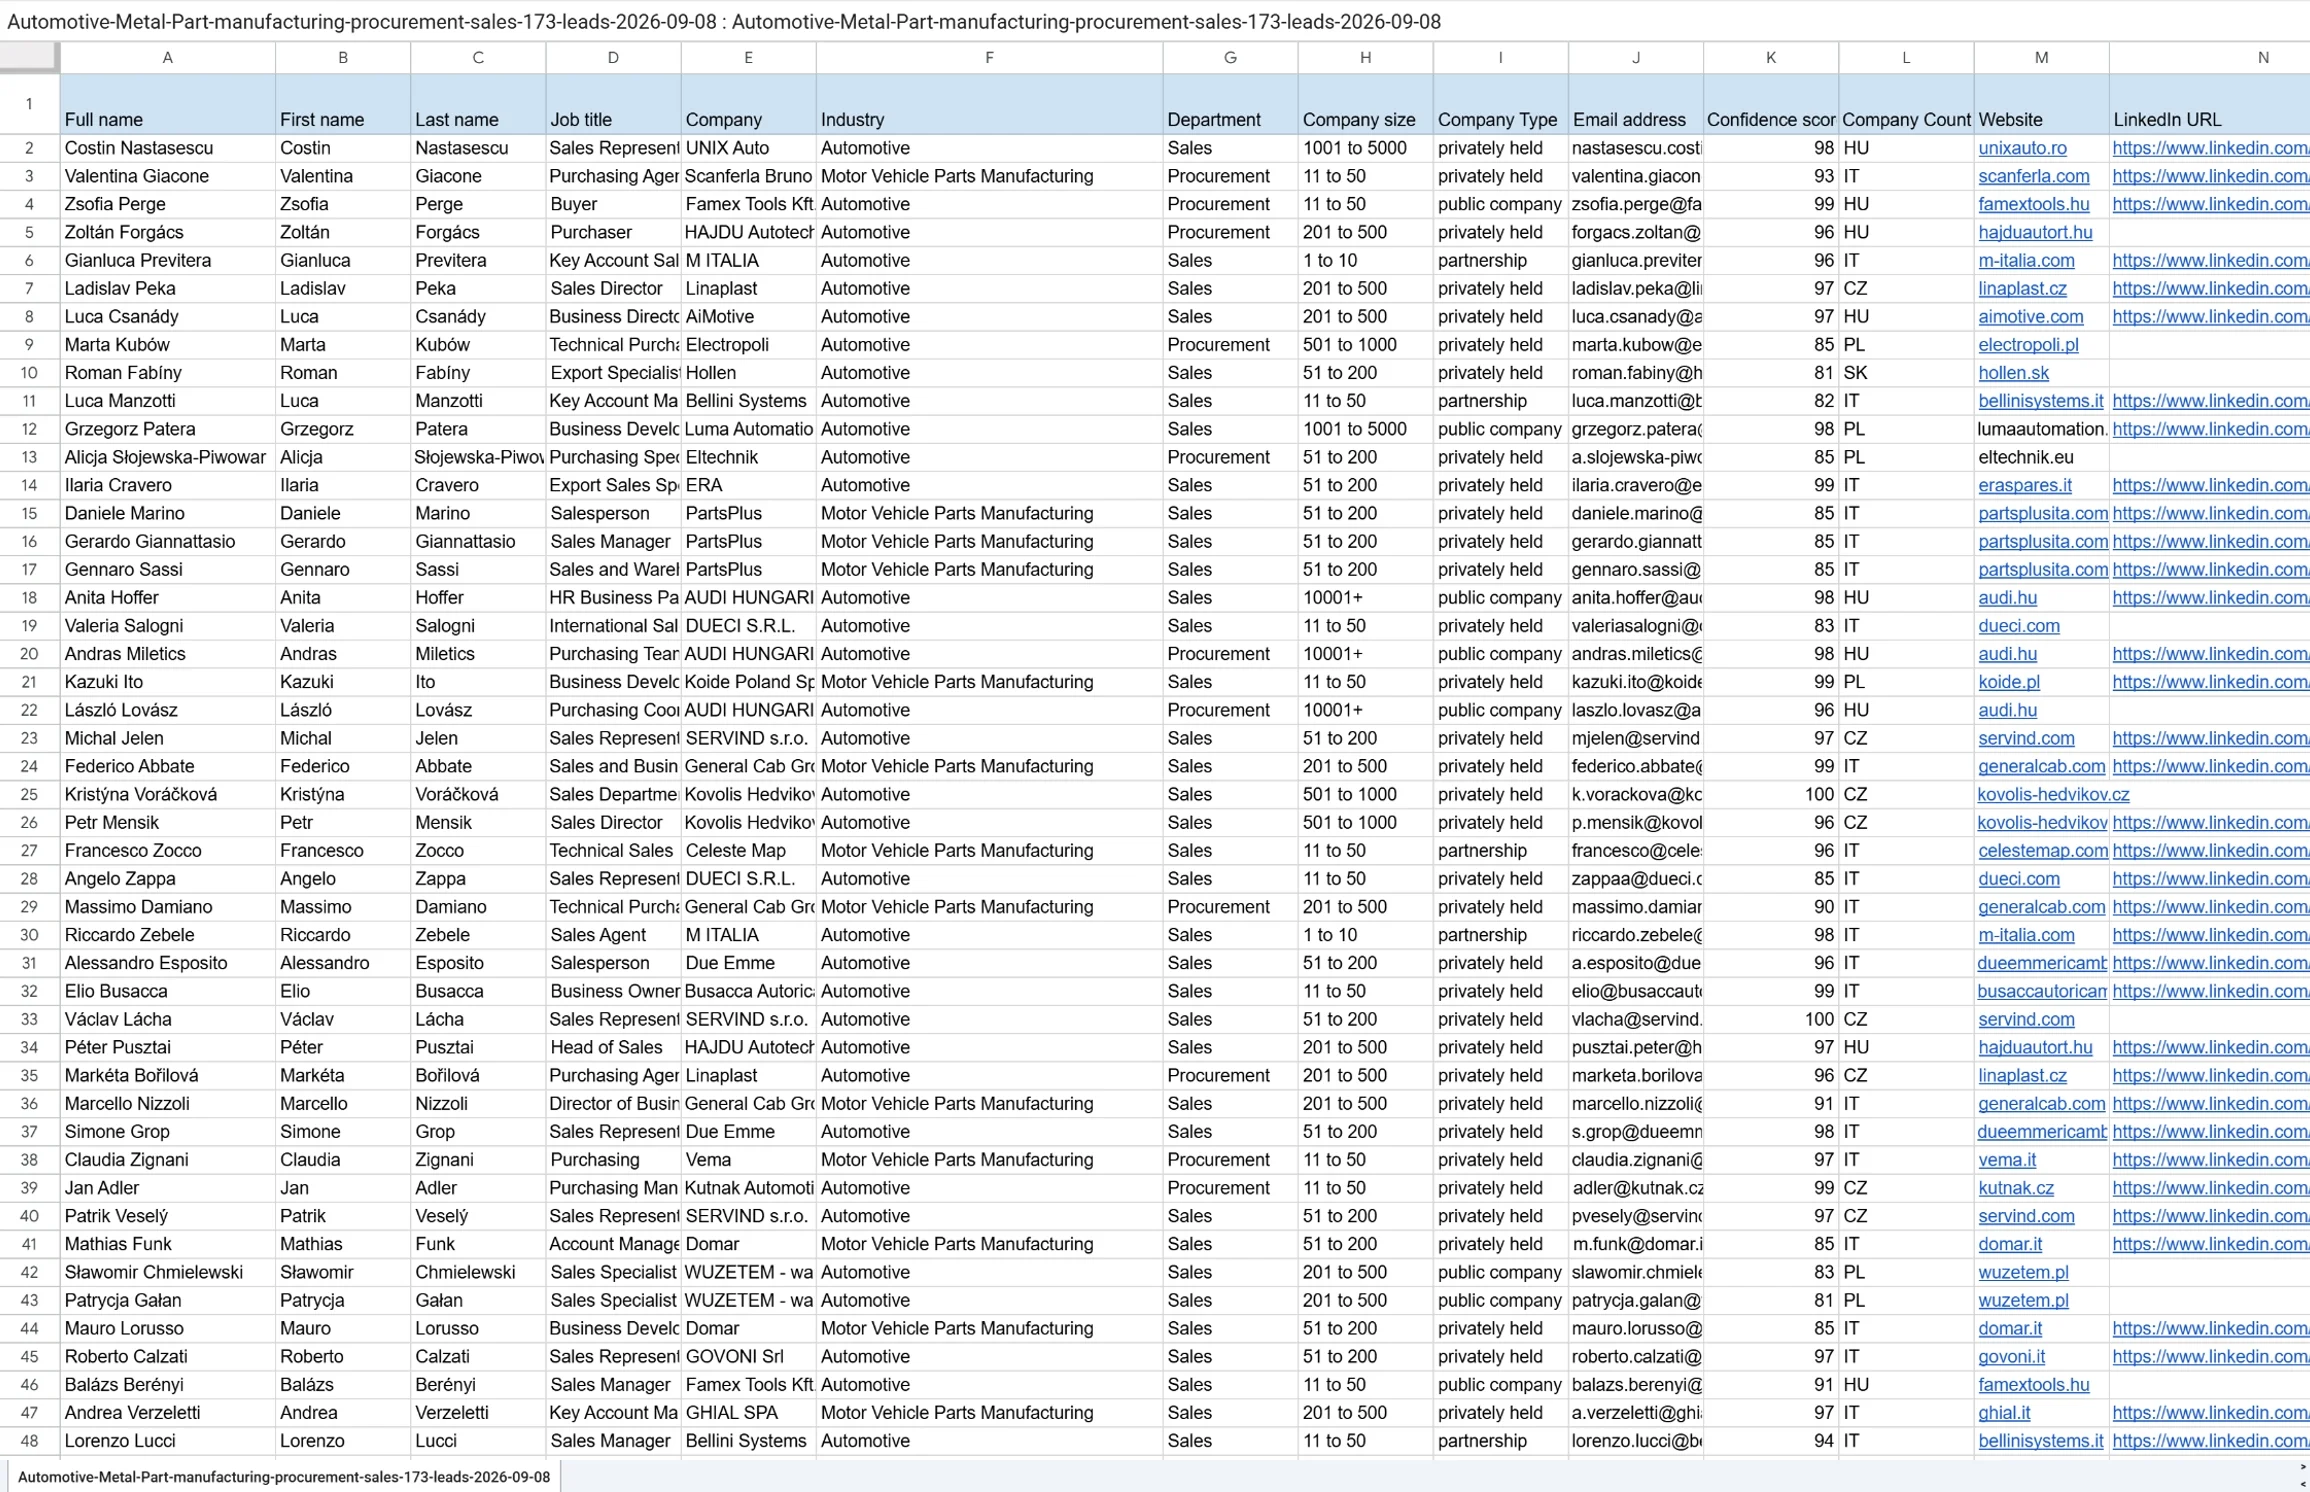Viewport: 2310px width, 1492px height.
Task: Select the '1 to 10' size cell for Gianluca Previtera
Action: 1365,260
